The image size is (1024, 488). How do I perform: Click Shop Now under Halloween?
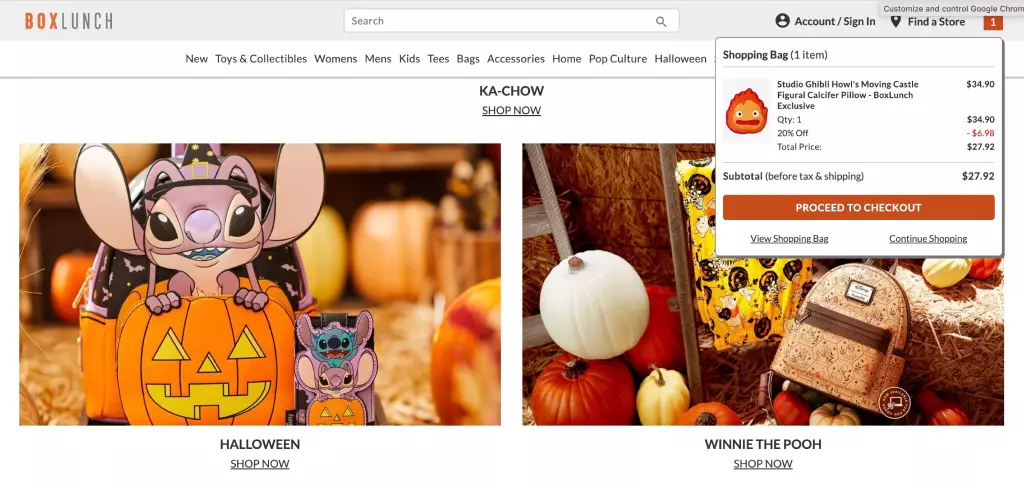tap(260, 464)
